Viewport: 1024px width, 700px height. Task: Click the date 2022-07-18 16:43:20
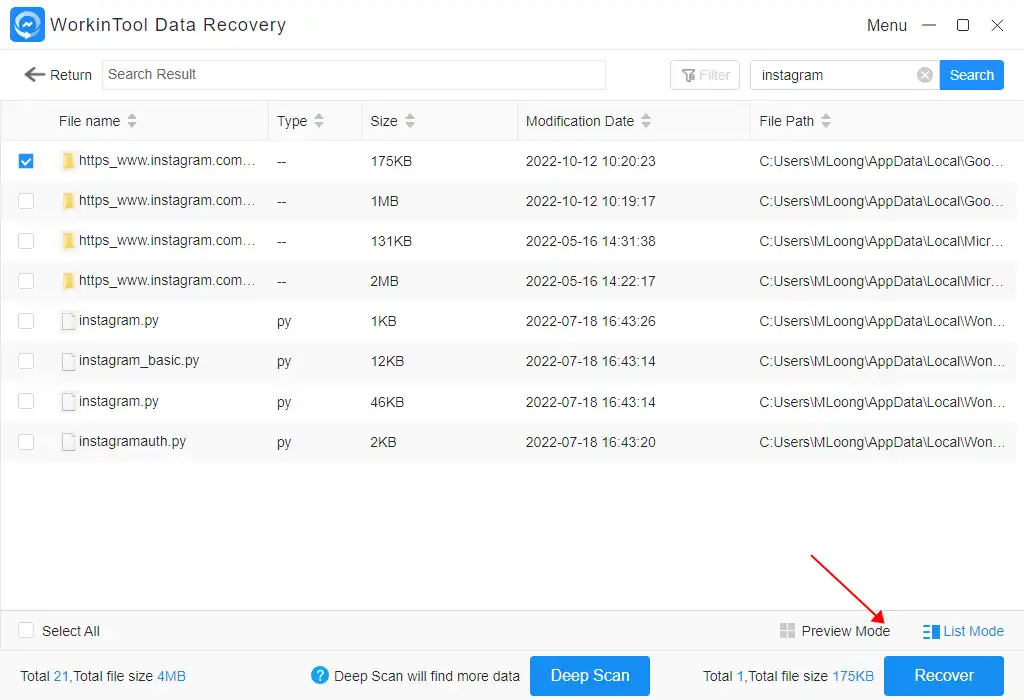pyautogui.click(x=590, y=442)
